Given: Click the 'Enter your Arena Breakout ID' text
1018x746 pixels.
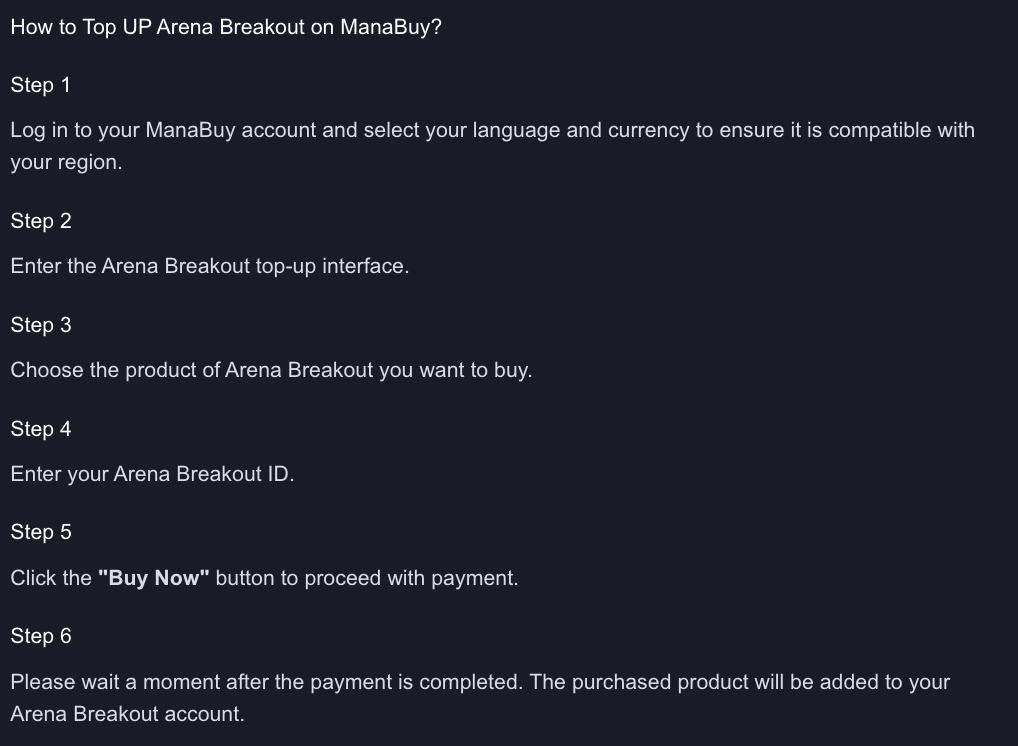Looking at the screenshot, I should (153, 474).
